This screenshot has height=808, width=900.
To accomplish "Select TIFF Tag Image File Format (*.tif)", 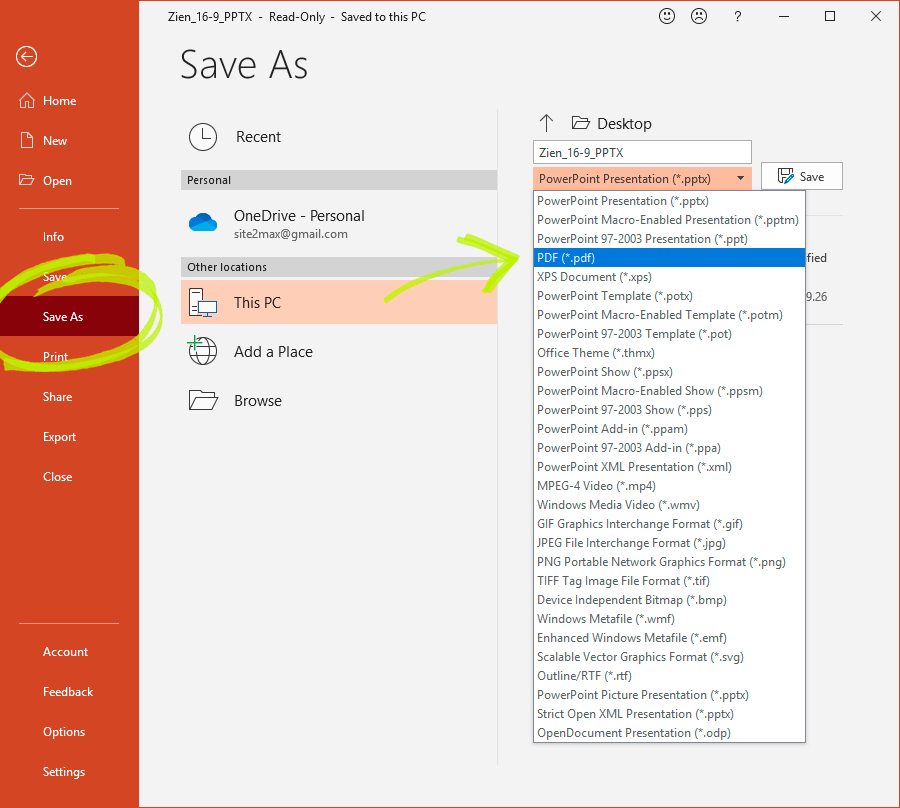I will click(x=669, y=581).
